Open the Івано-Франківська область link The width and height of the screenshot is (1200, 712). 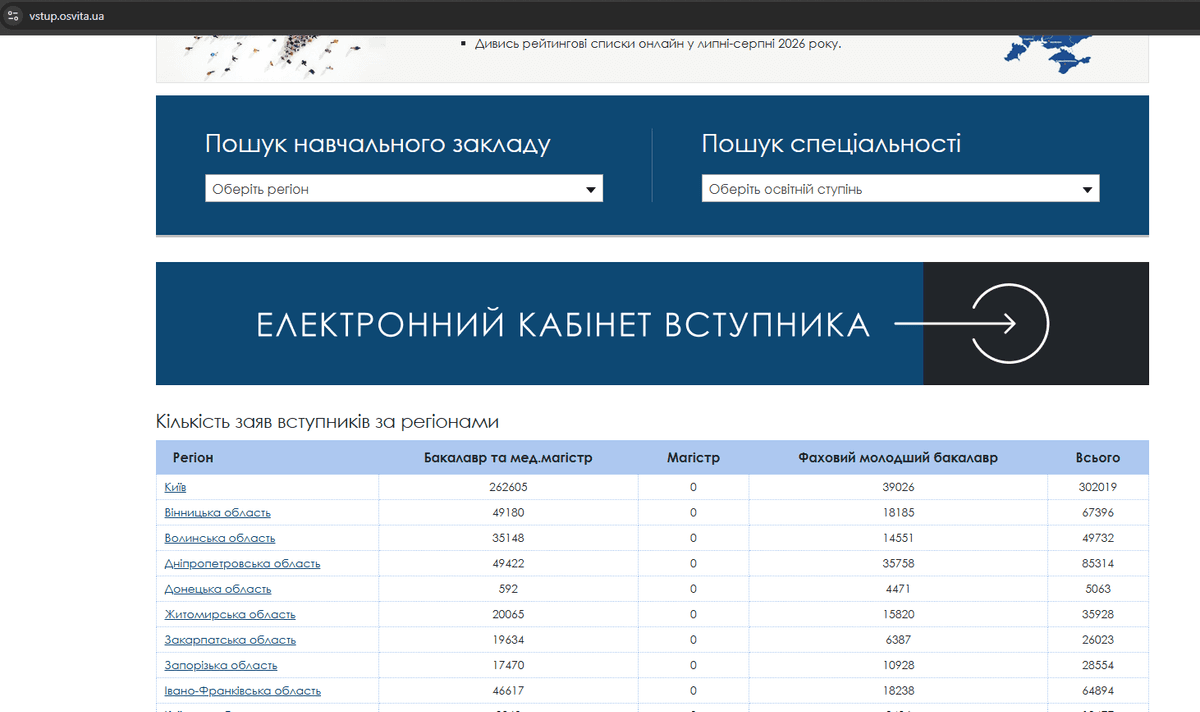pyautogui.click(x=243, y=691)
